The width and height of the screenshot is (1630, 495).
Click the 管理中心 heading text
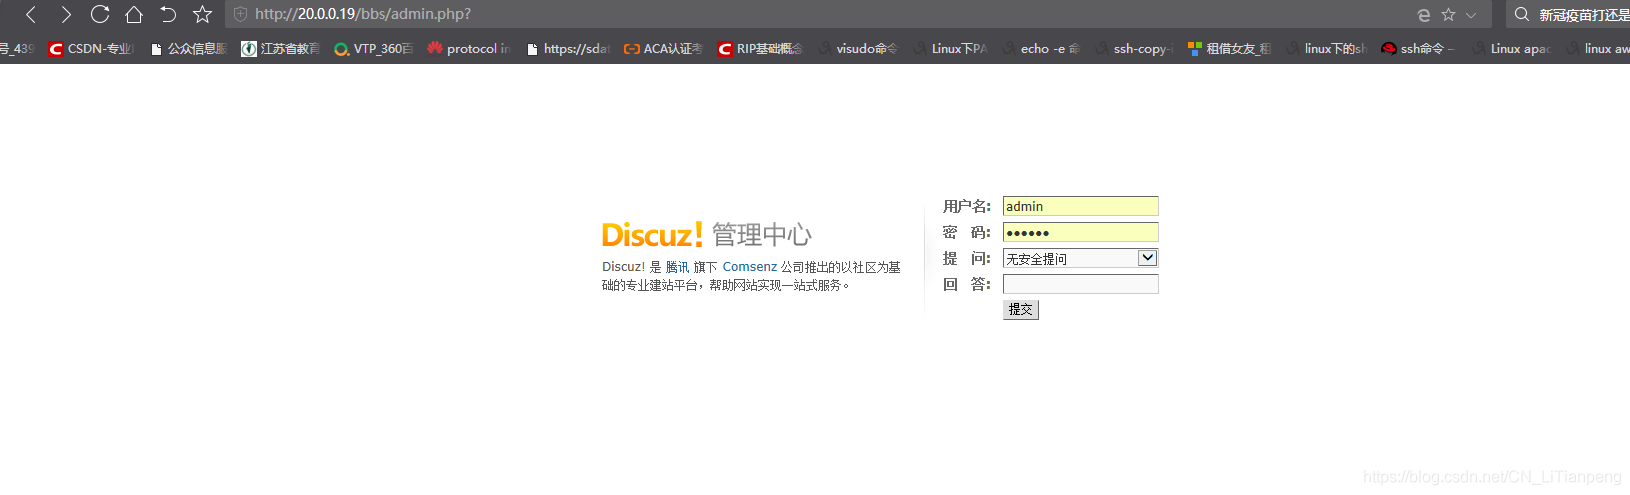[762, 235]
